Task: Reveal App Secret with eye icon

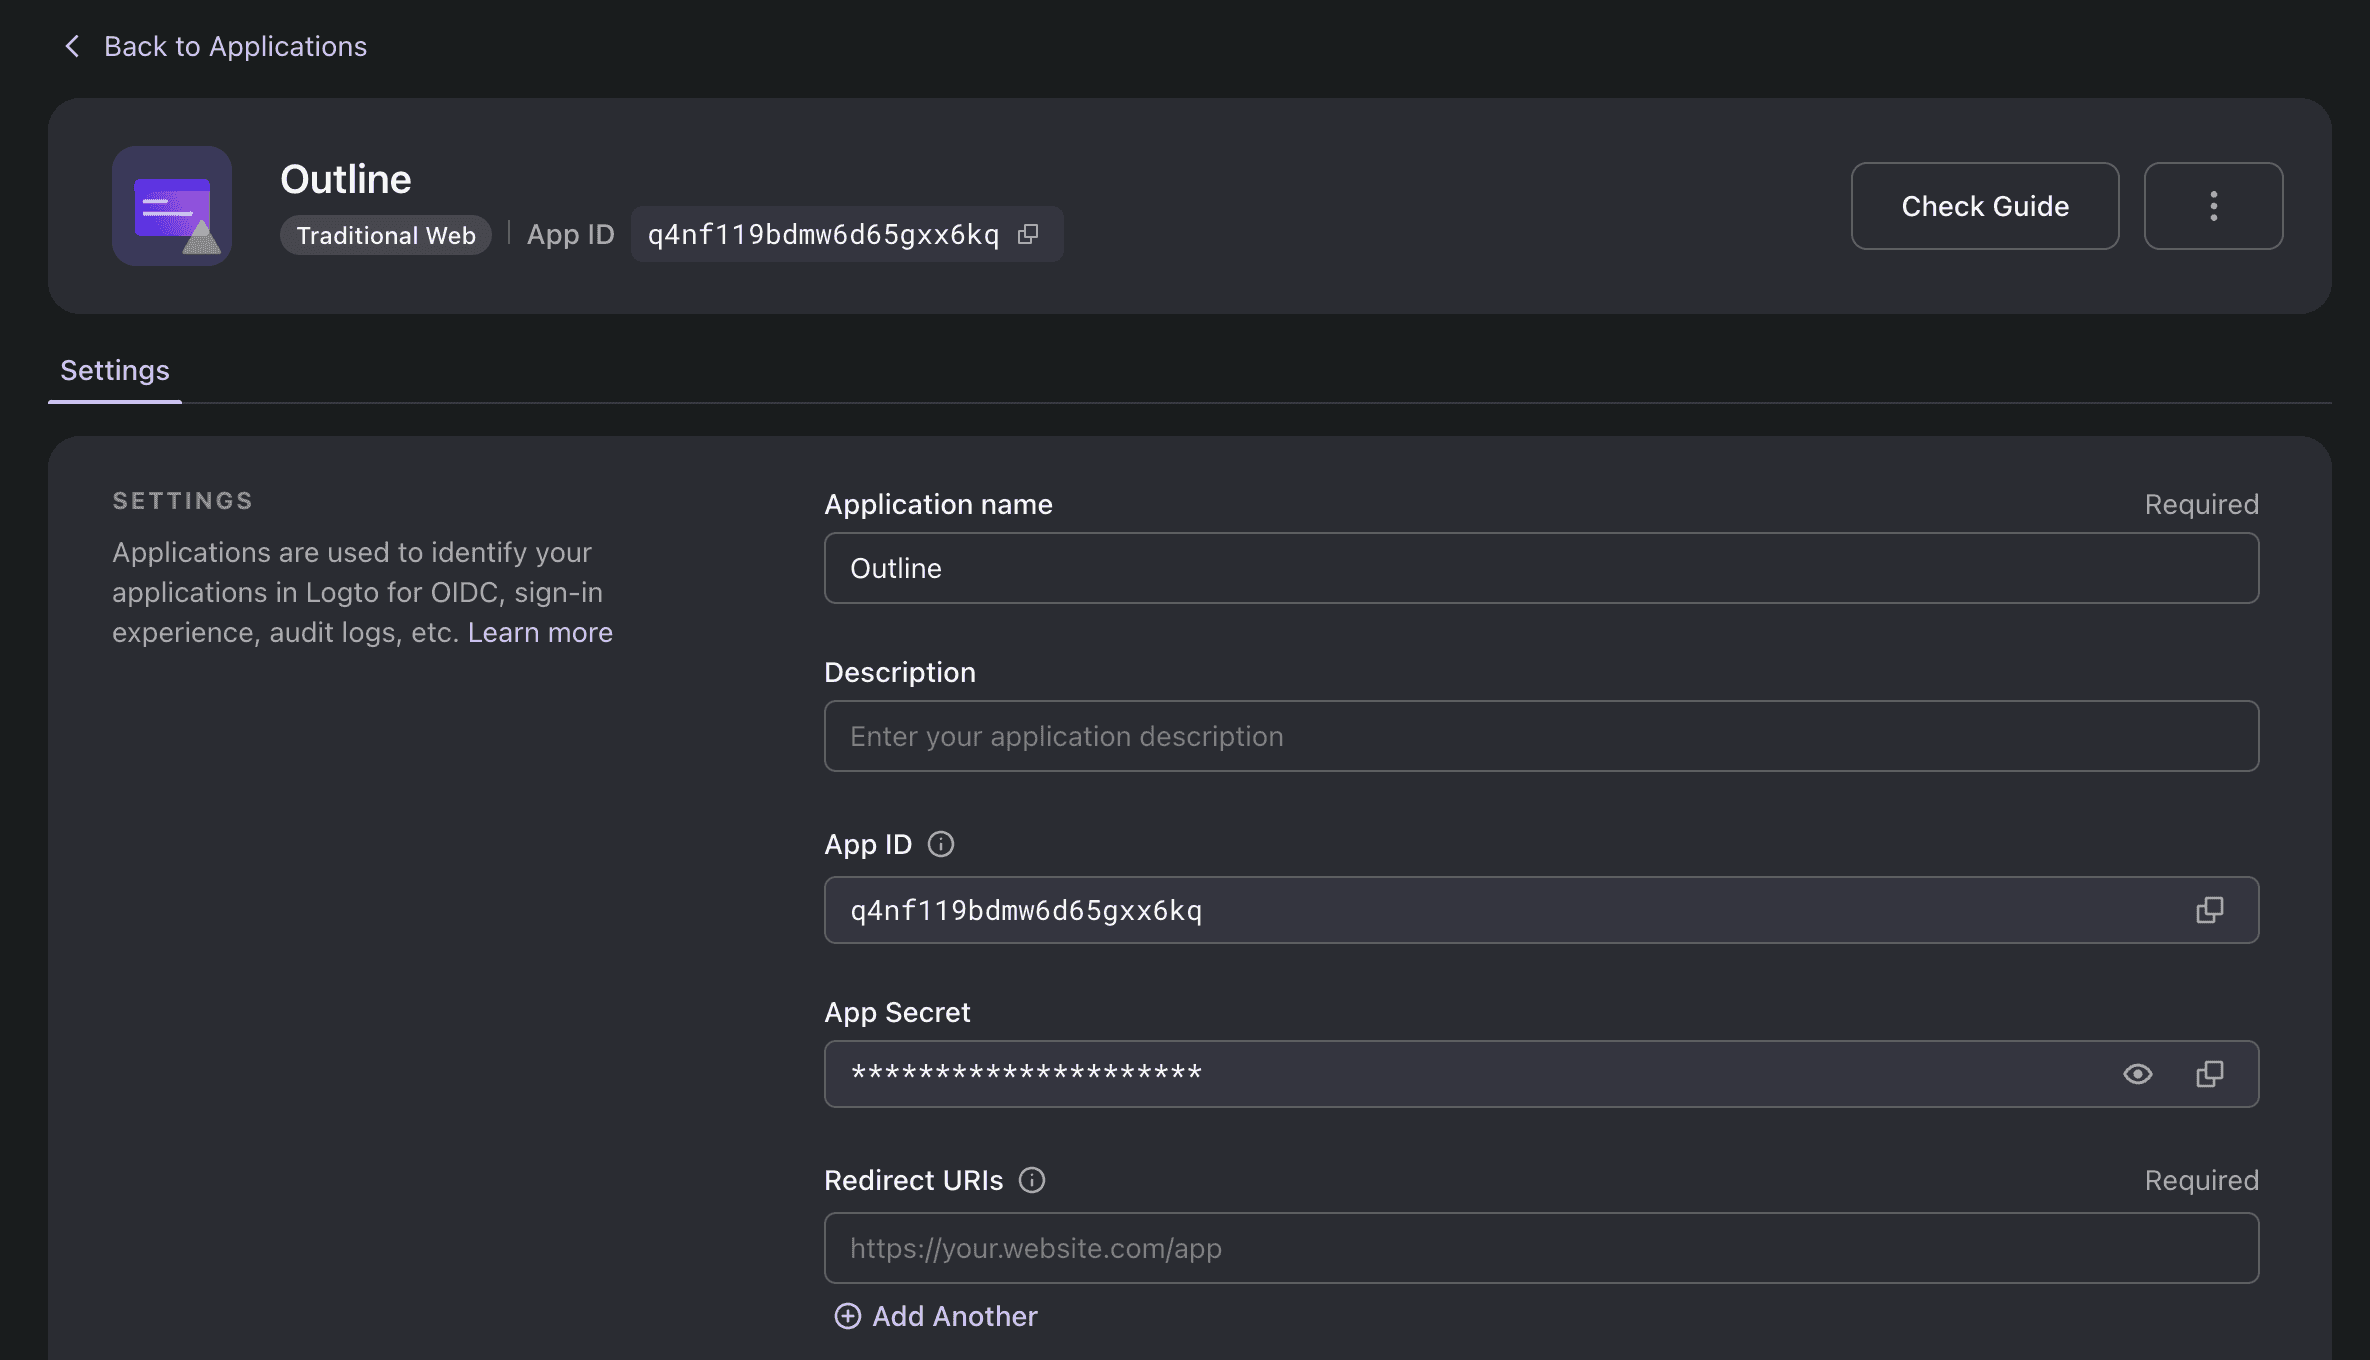Action: coord(2137,1074)
